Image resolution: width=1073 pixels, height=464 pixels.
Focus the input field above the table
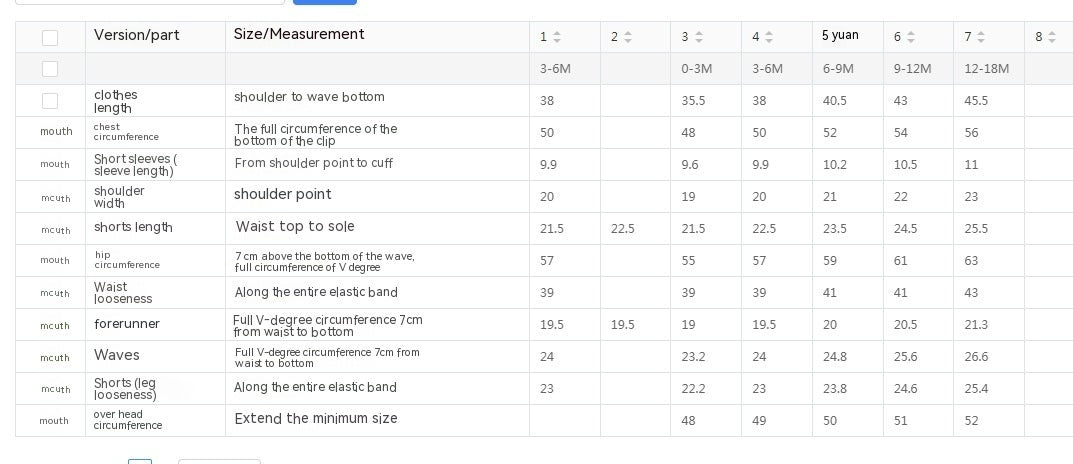(136, 2)
